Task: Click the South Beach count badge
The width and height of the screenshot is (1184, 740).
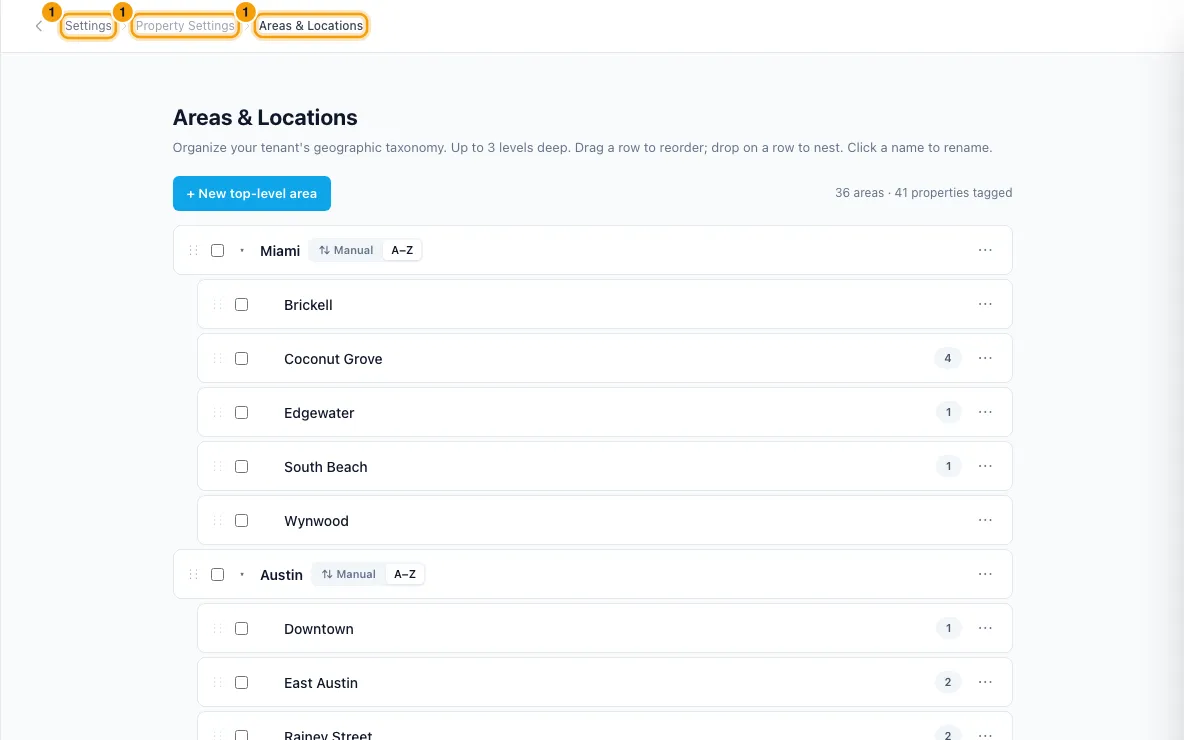Action: [948, 466]
